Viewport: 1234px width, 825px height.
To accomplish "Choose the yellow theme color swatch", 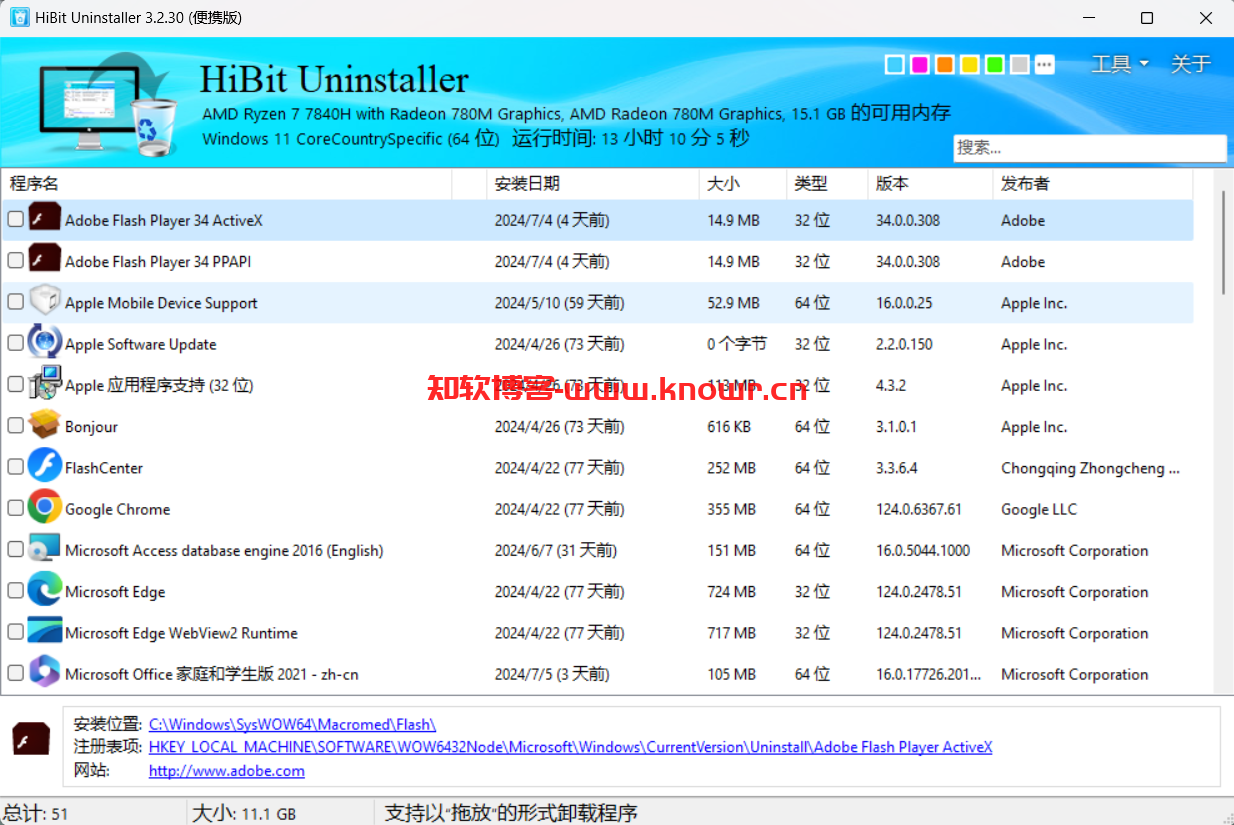I will [x=969, y=65].
